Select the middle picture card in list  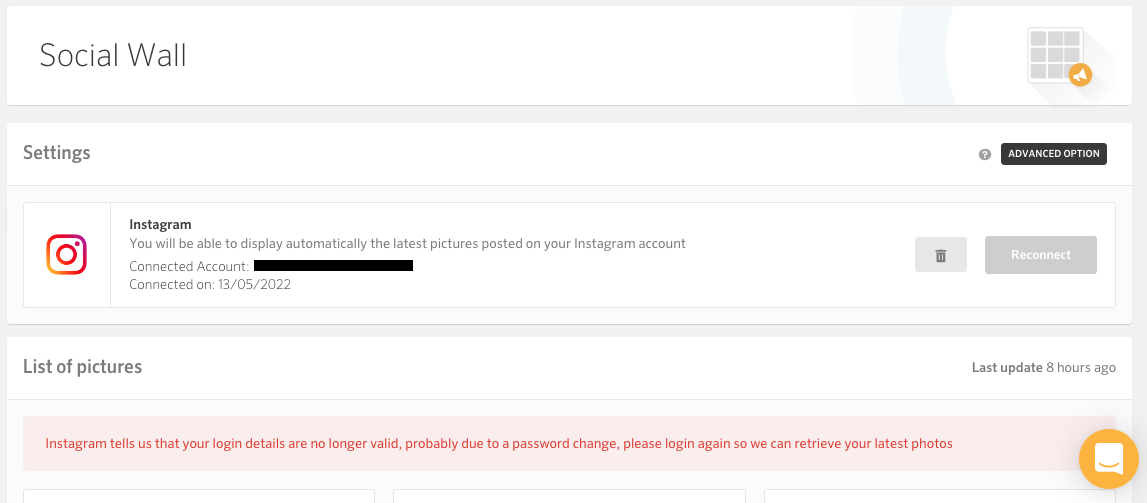coord(569,496)
